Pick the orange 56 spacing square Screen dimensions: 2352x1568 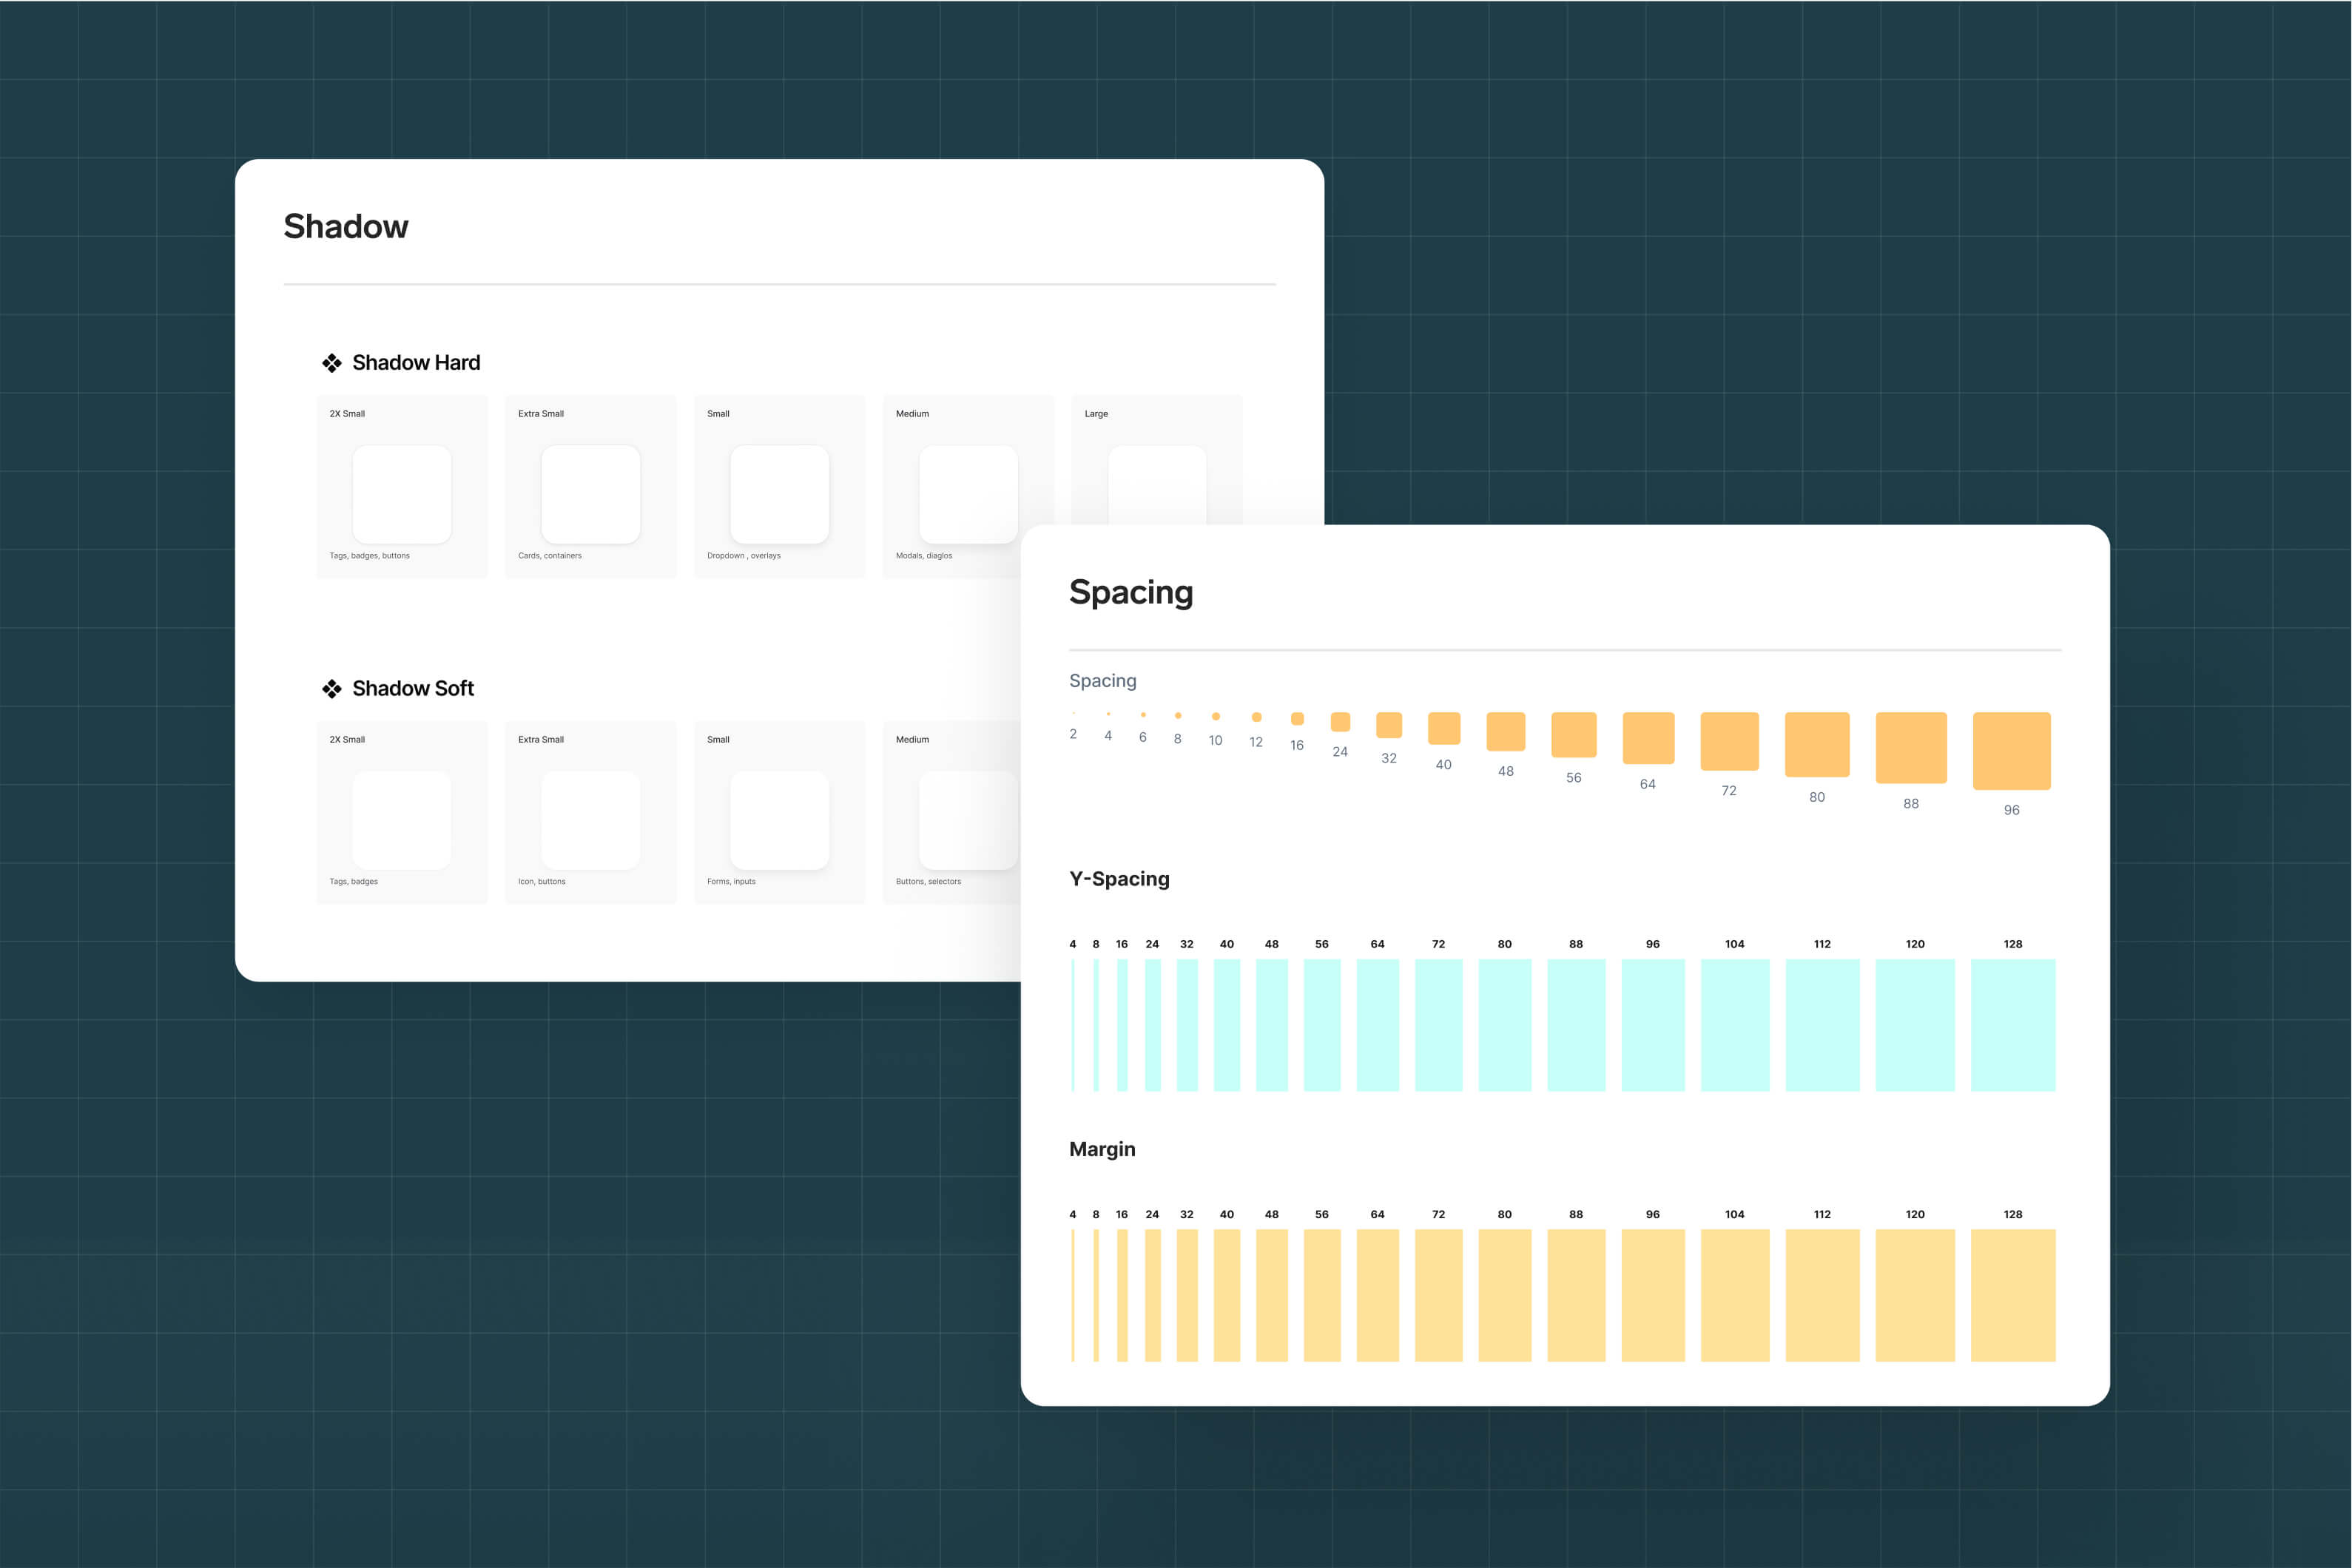pyautogui.click(x=1574, y=735)
